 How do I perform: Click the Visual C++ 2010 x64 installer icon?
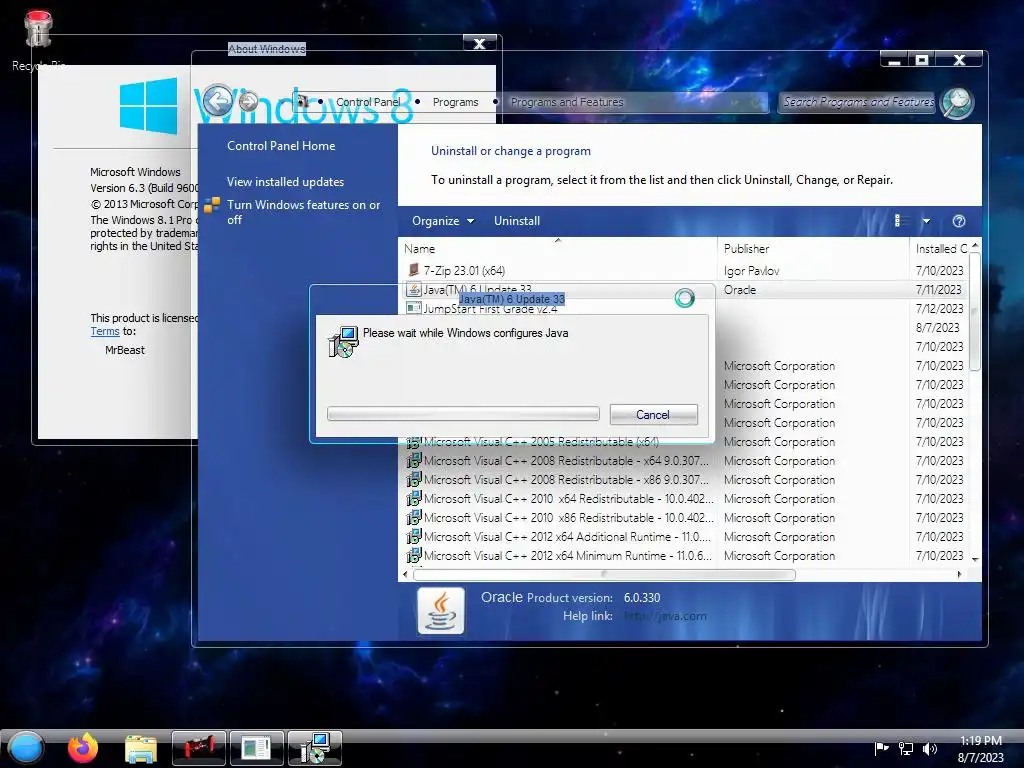point(413,499)
